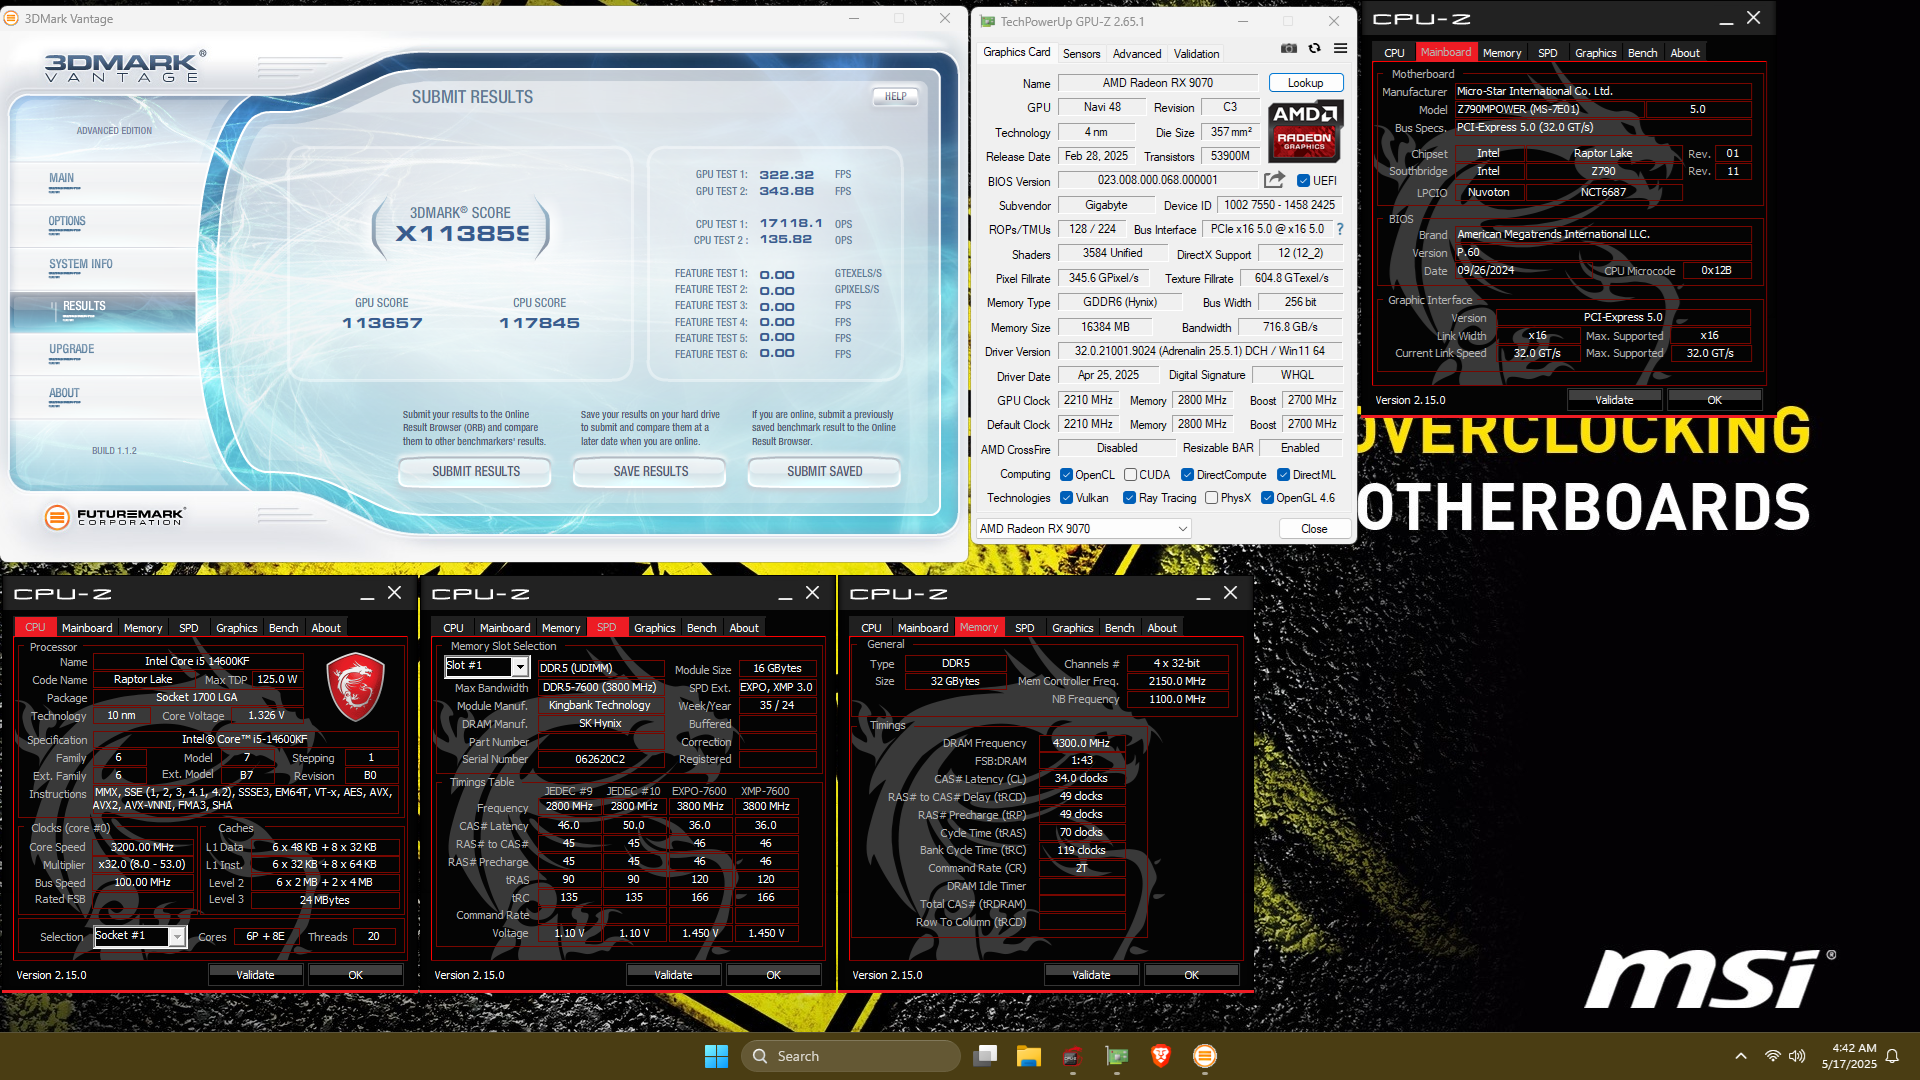Click the 3DMark Vantage title bar icon
The height and width of the screenshot is (1080, 1920).
point(12,18)
